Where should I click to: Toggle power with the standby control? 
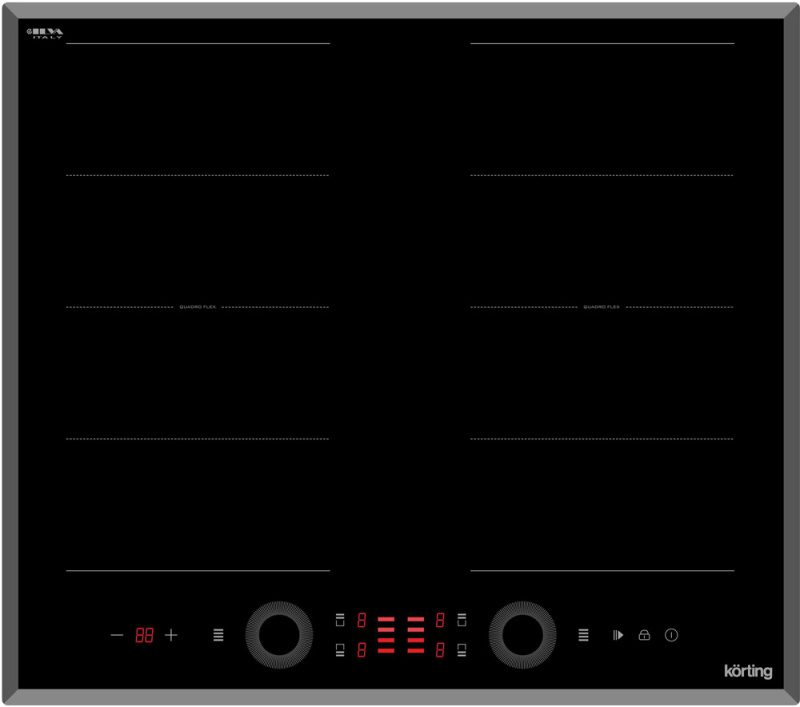(671, 633)
